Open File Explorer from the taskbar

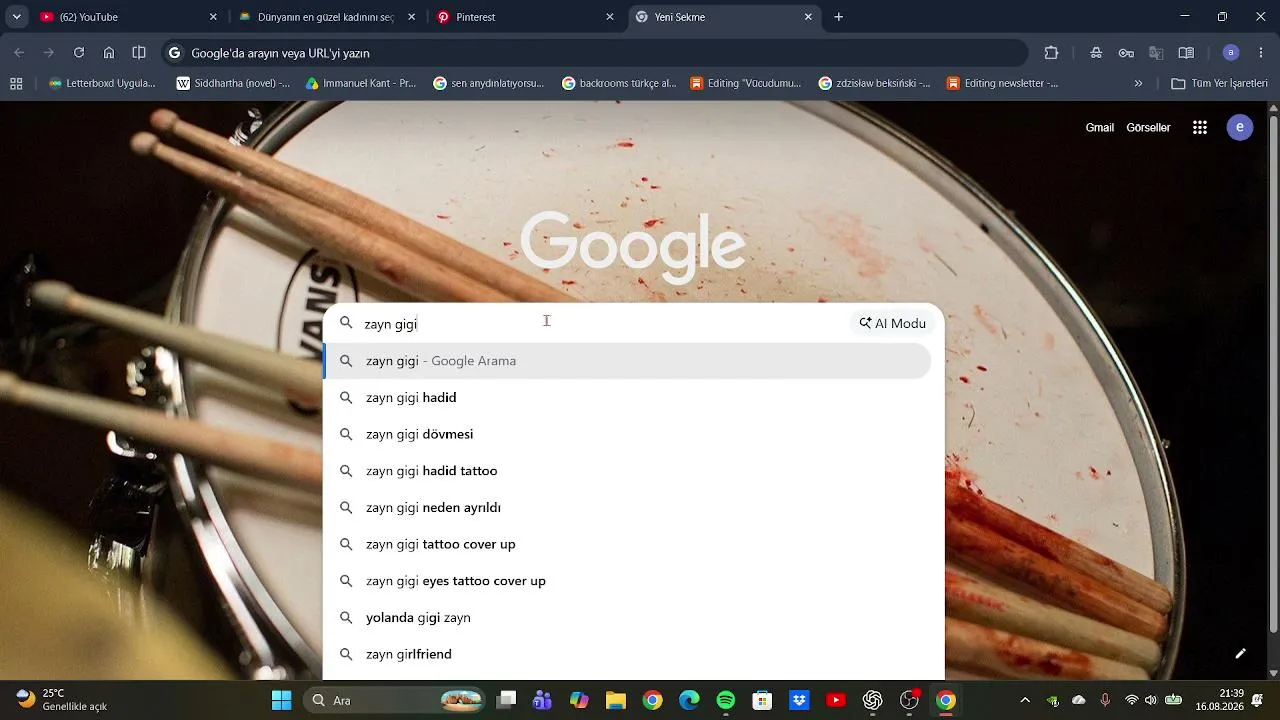[615, 700]
